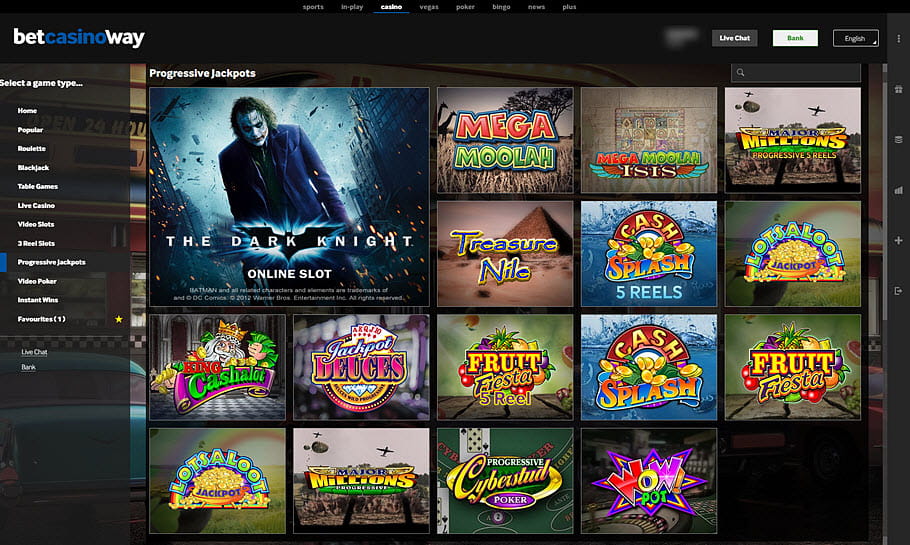Viewport: 910px width, 545px height.
Task: Open the Mega Moolah game tile
Action: [505, 140]
